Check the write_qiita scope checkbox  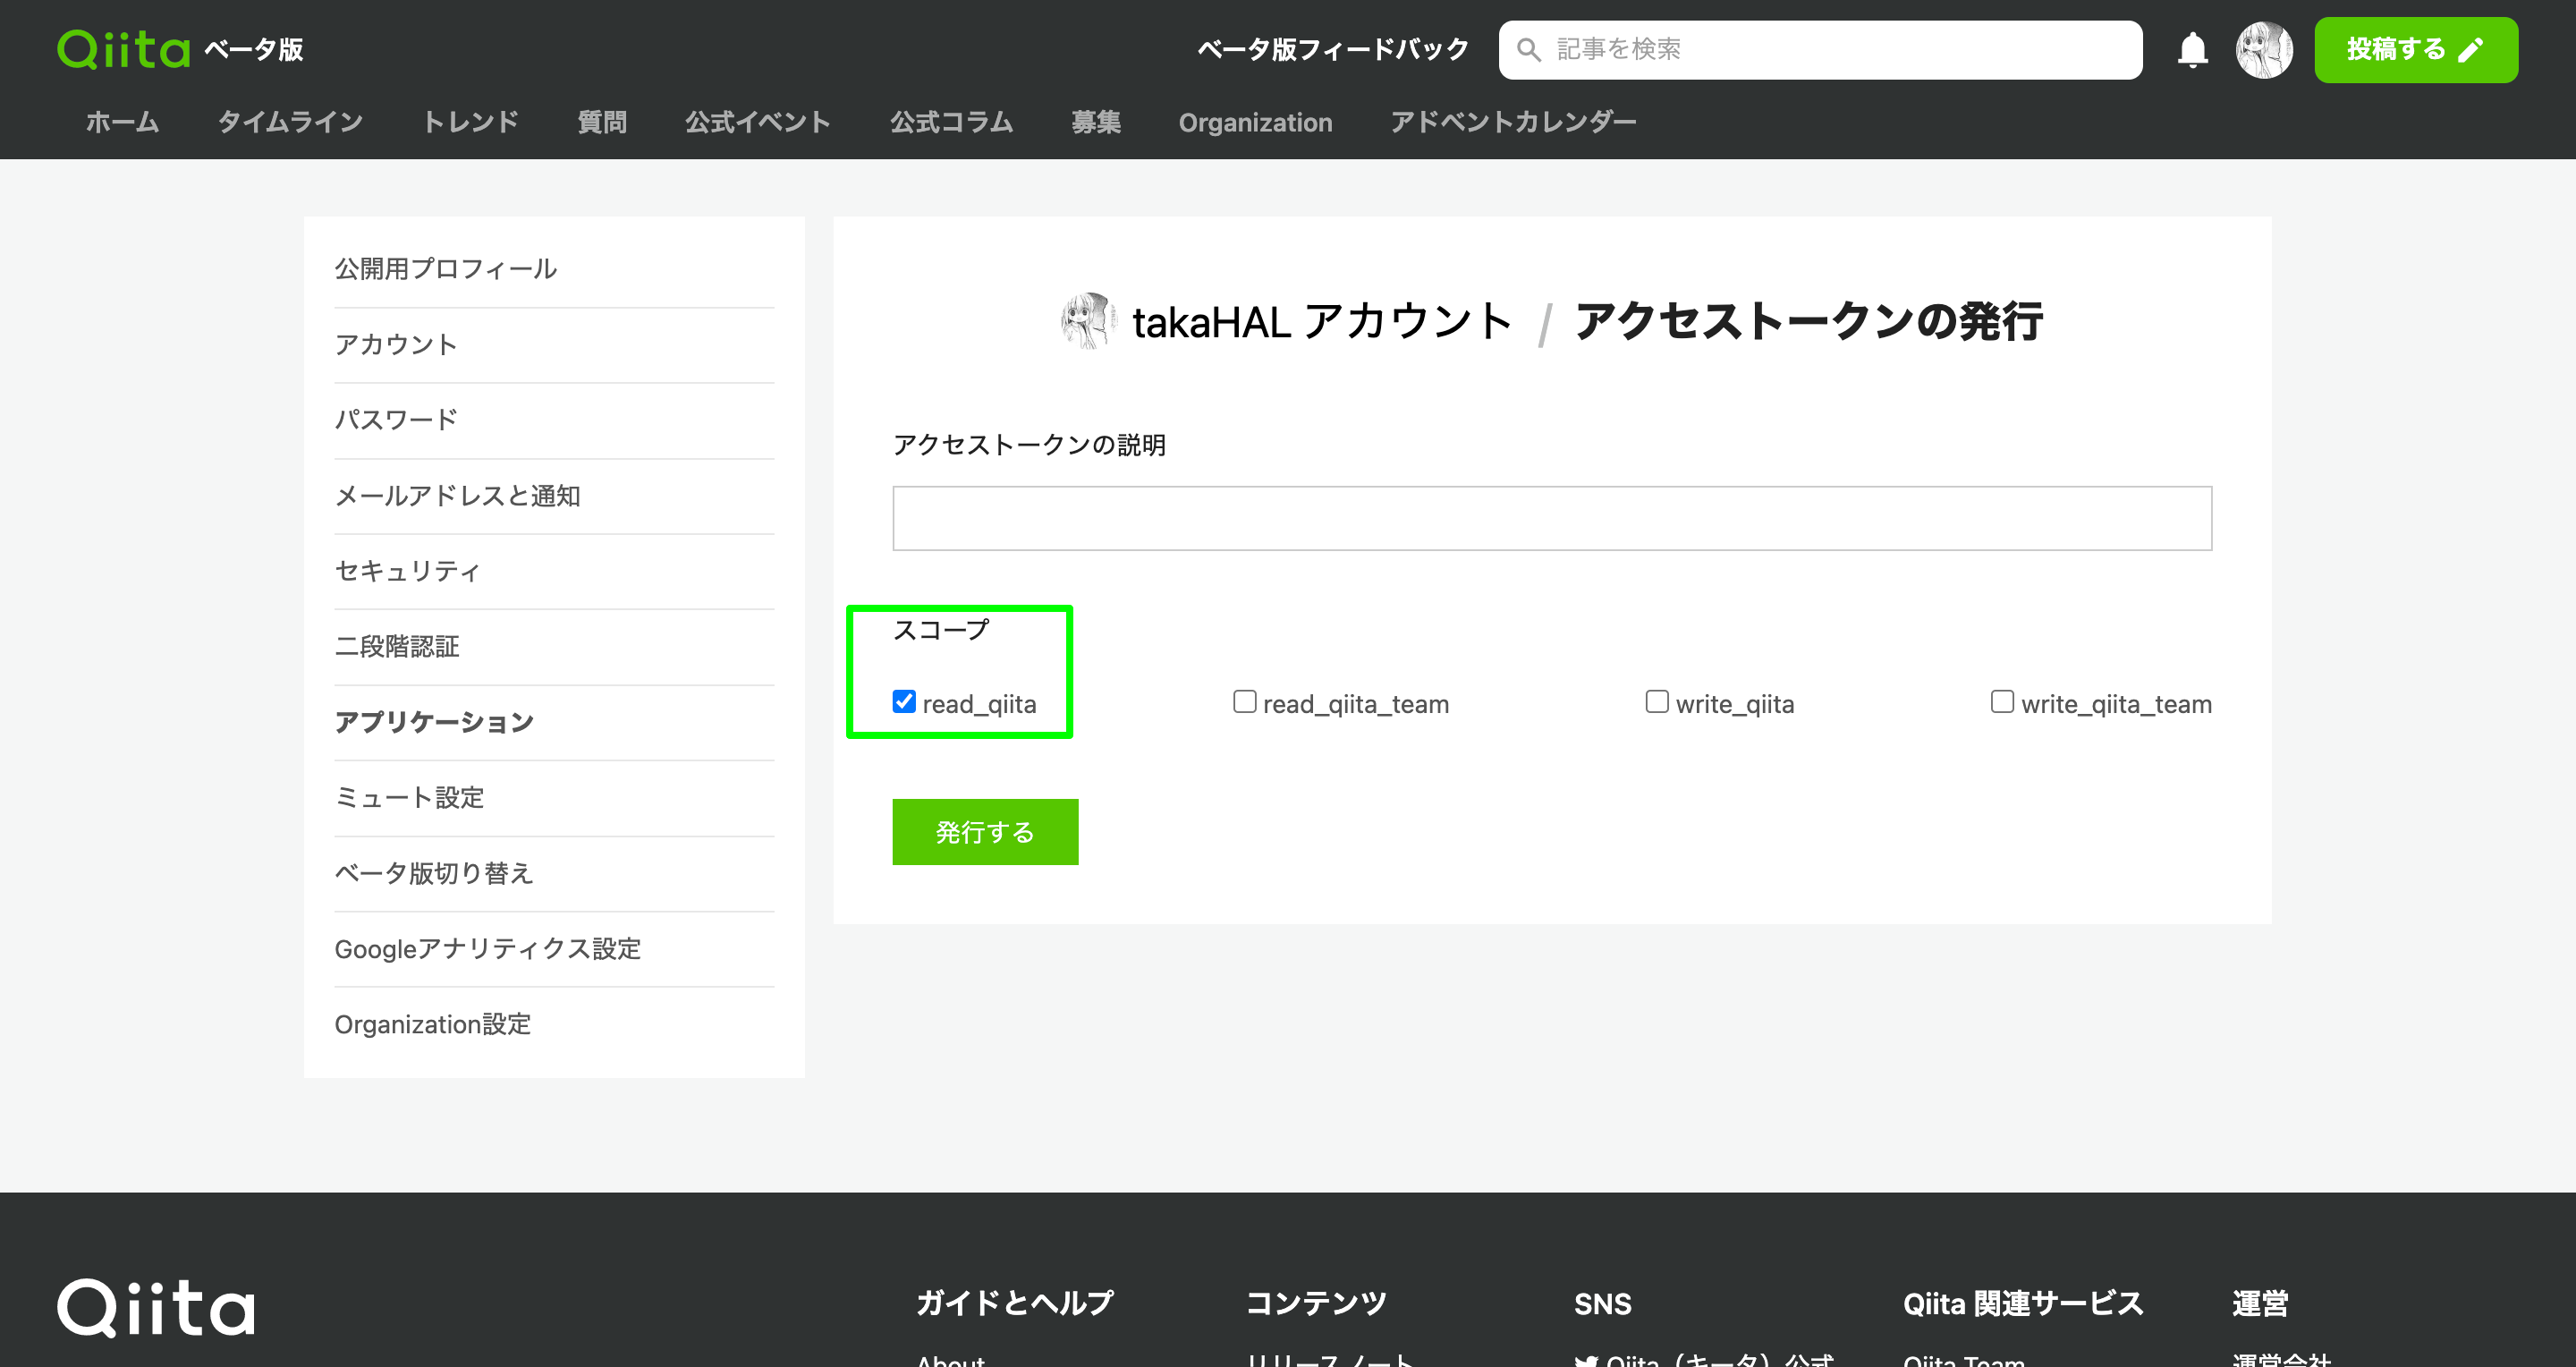point(1656,702)
